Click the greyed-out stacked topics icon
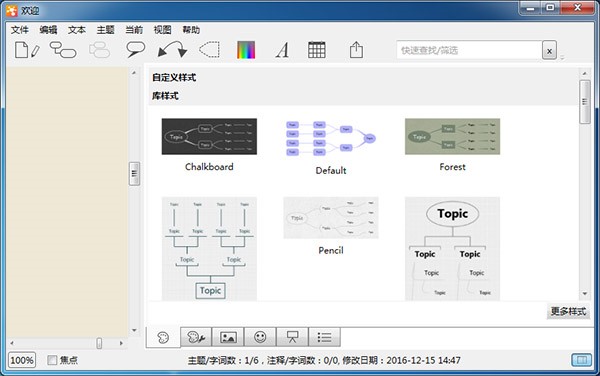The image size is (600, 376). (99, 50)
